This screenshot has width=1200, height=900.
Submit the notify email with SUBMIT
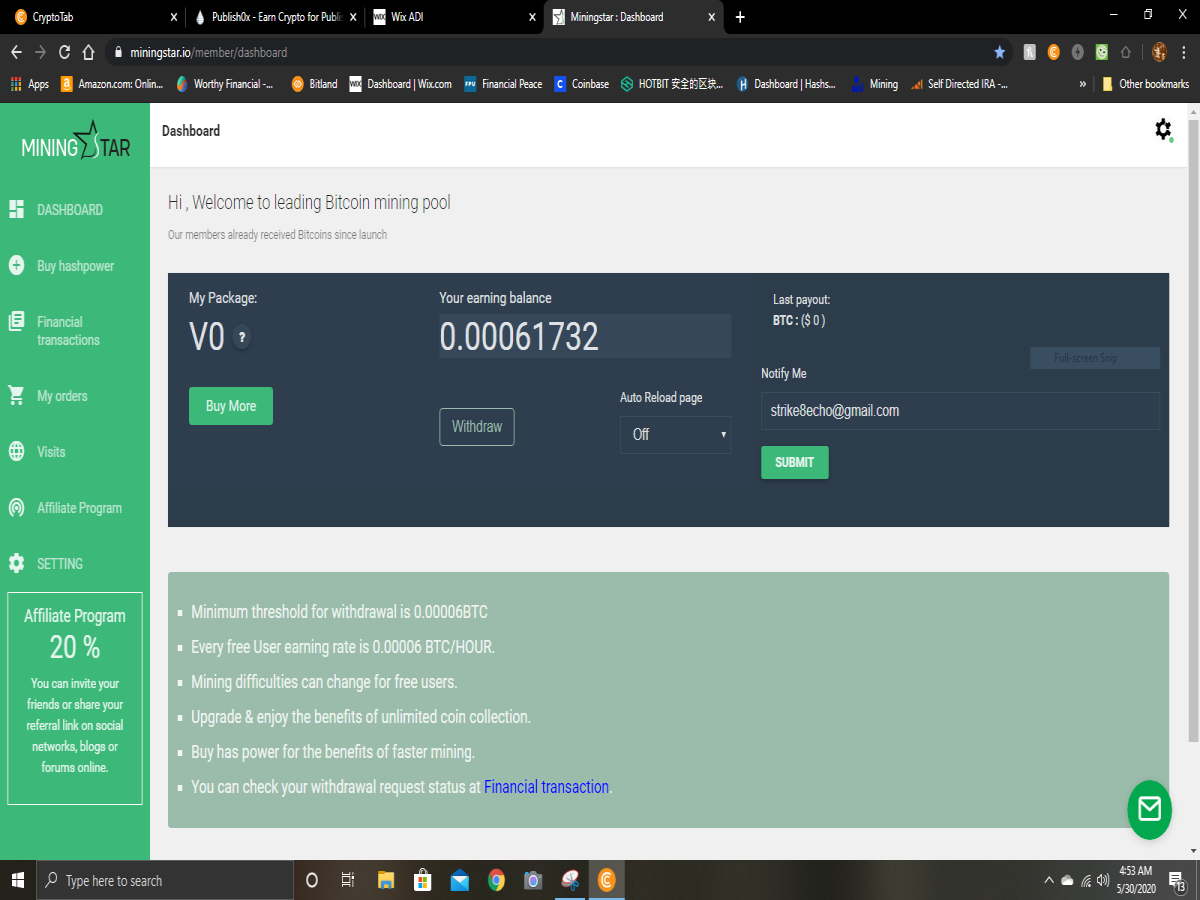pyautogui.click(x=795, y=462)
